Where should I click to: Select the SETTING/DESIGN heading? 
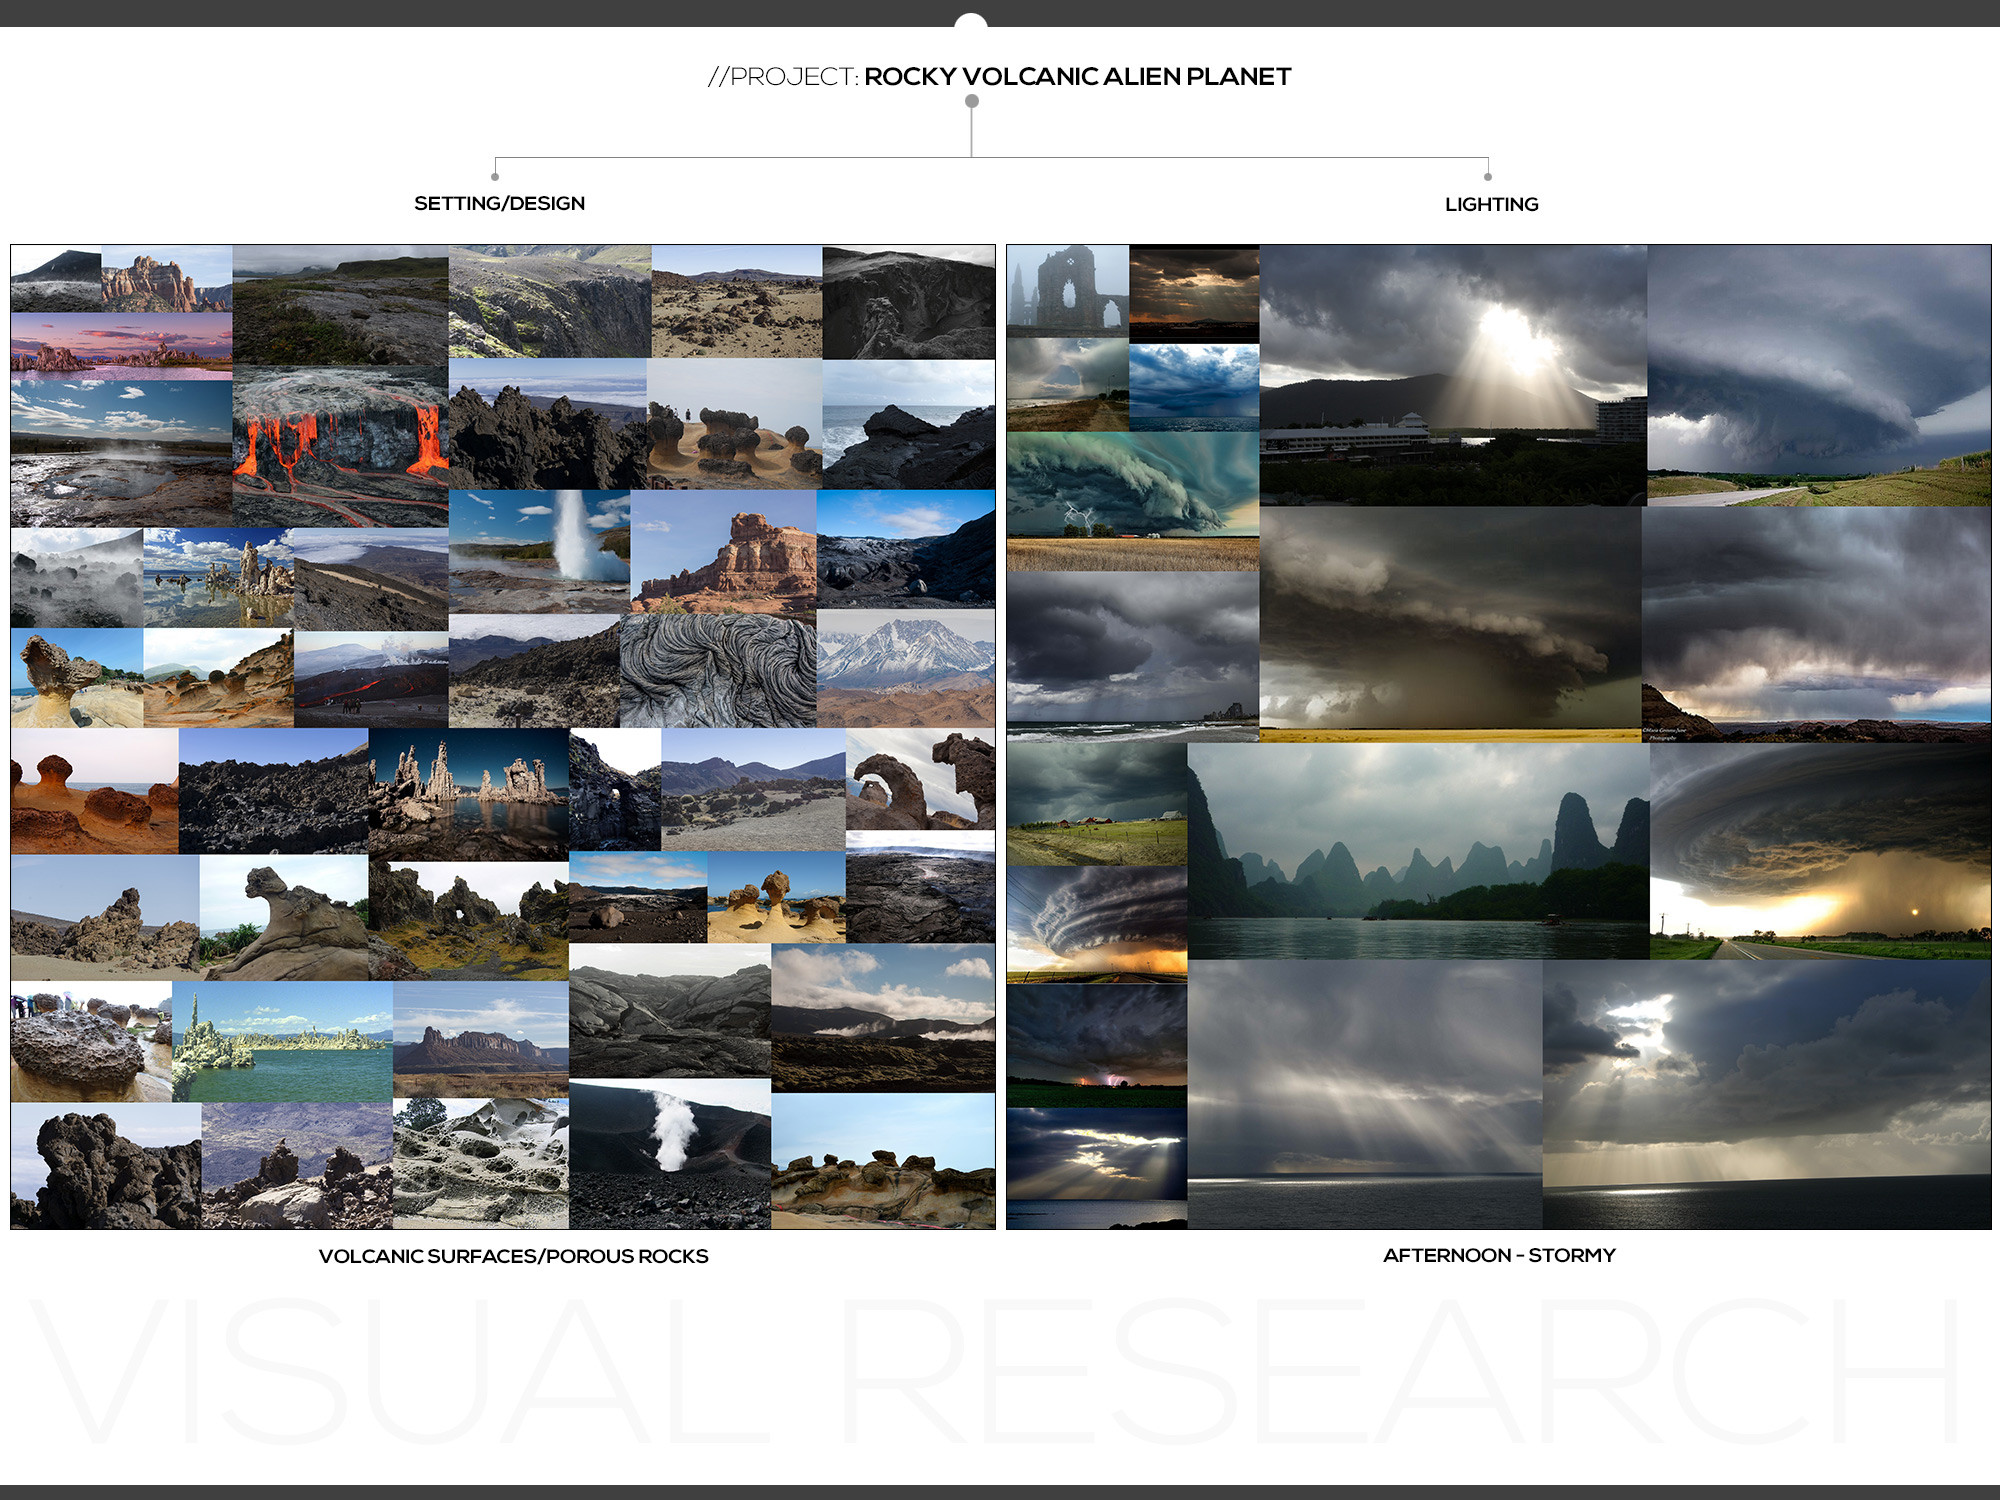point(499,203)
